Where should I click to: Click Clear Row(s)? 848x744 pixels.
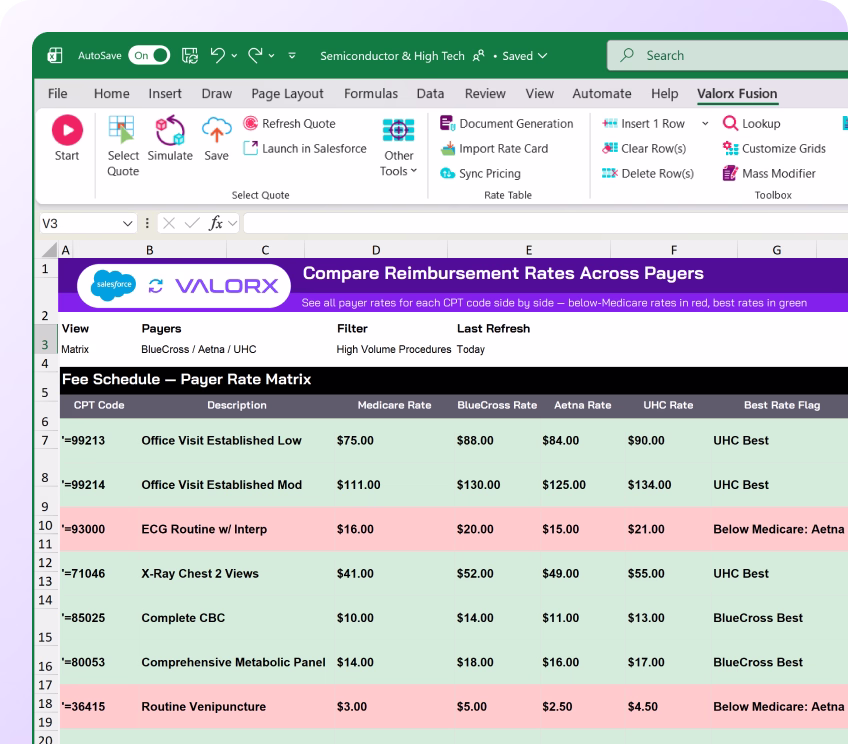(x=644, y=148)
